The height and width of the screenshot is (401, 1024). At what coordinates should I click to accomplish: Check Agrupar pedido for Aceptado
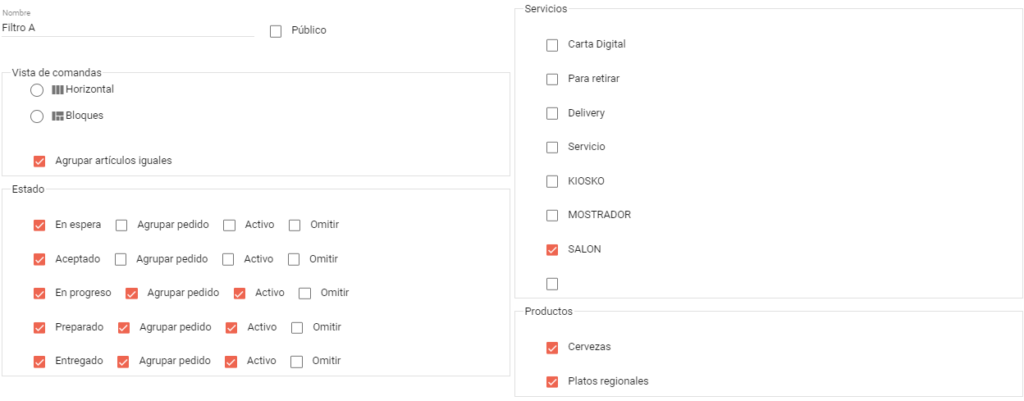121,259
